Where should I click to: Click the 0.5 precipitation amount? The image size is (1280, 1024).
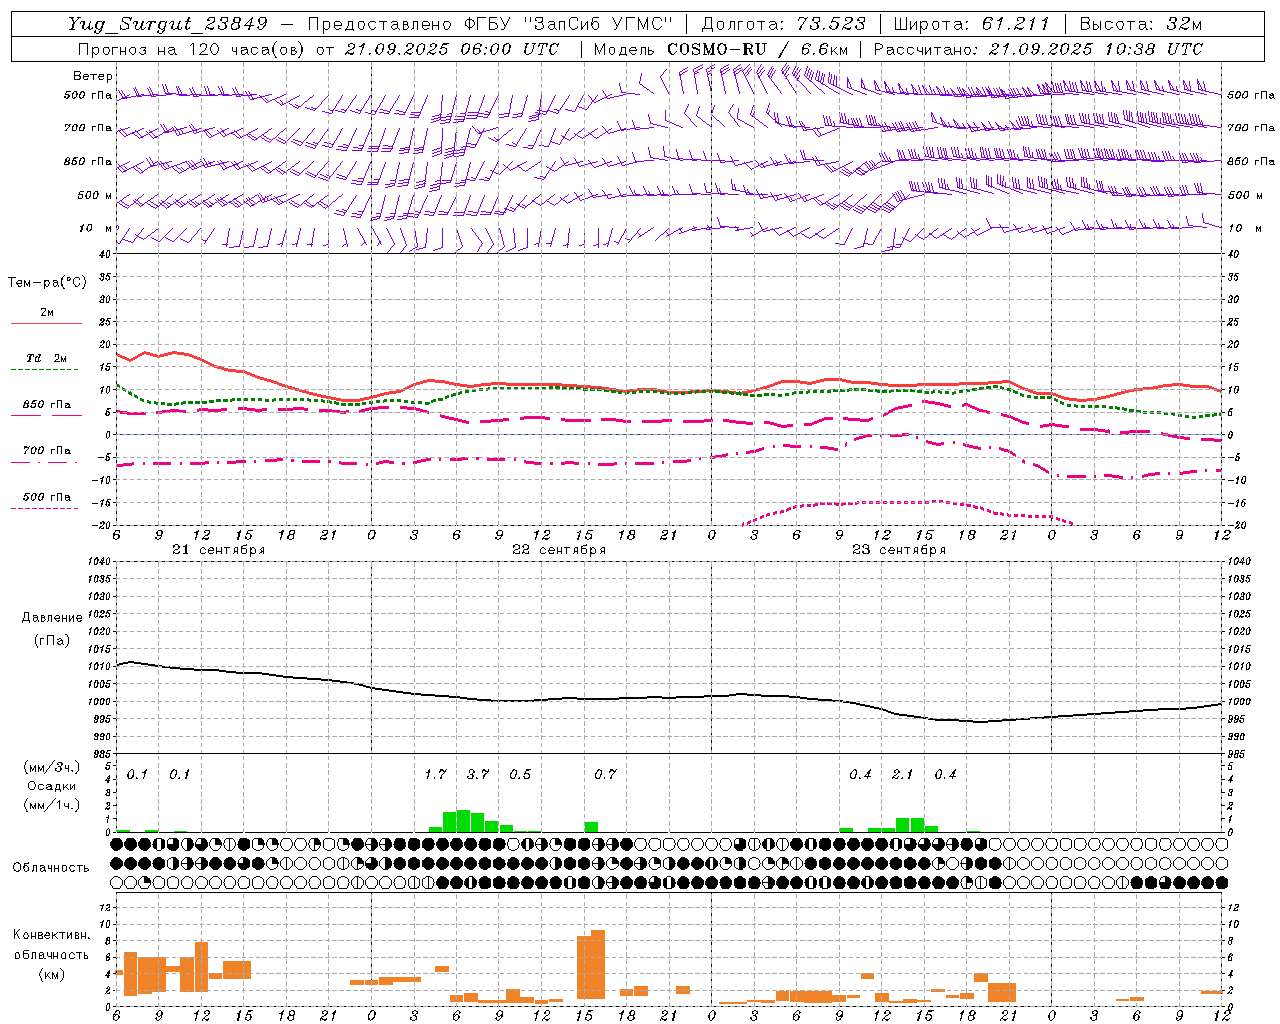click(x=520, y=775)
